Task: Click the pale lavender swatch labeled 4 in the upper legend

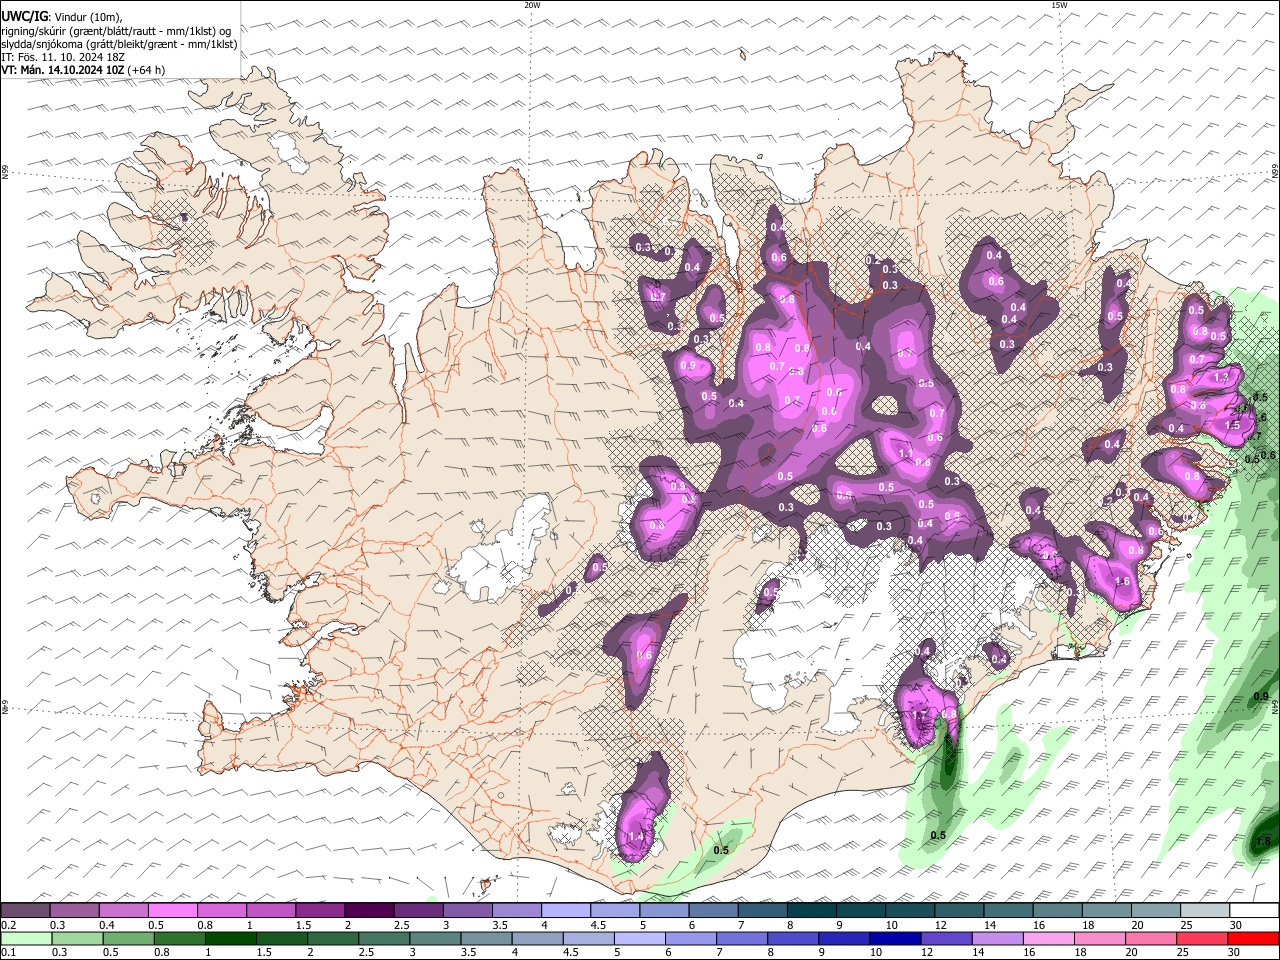Action: coord(566,911)
